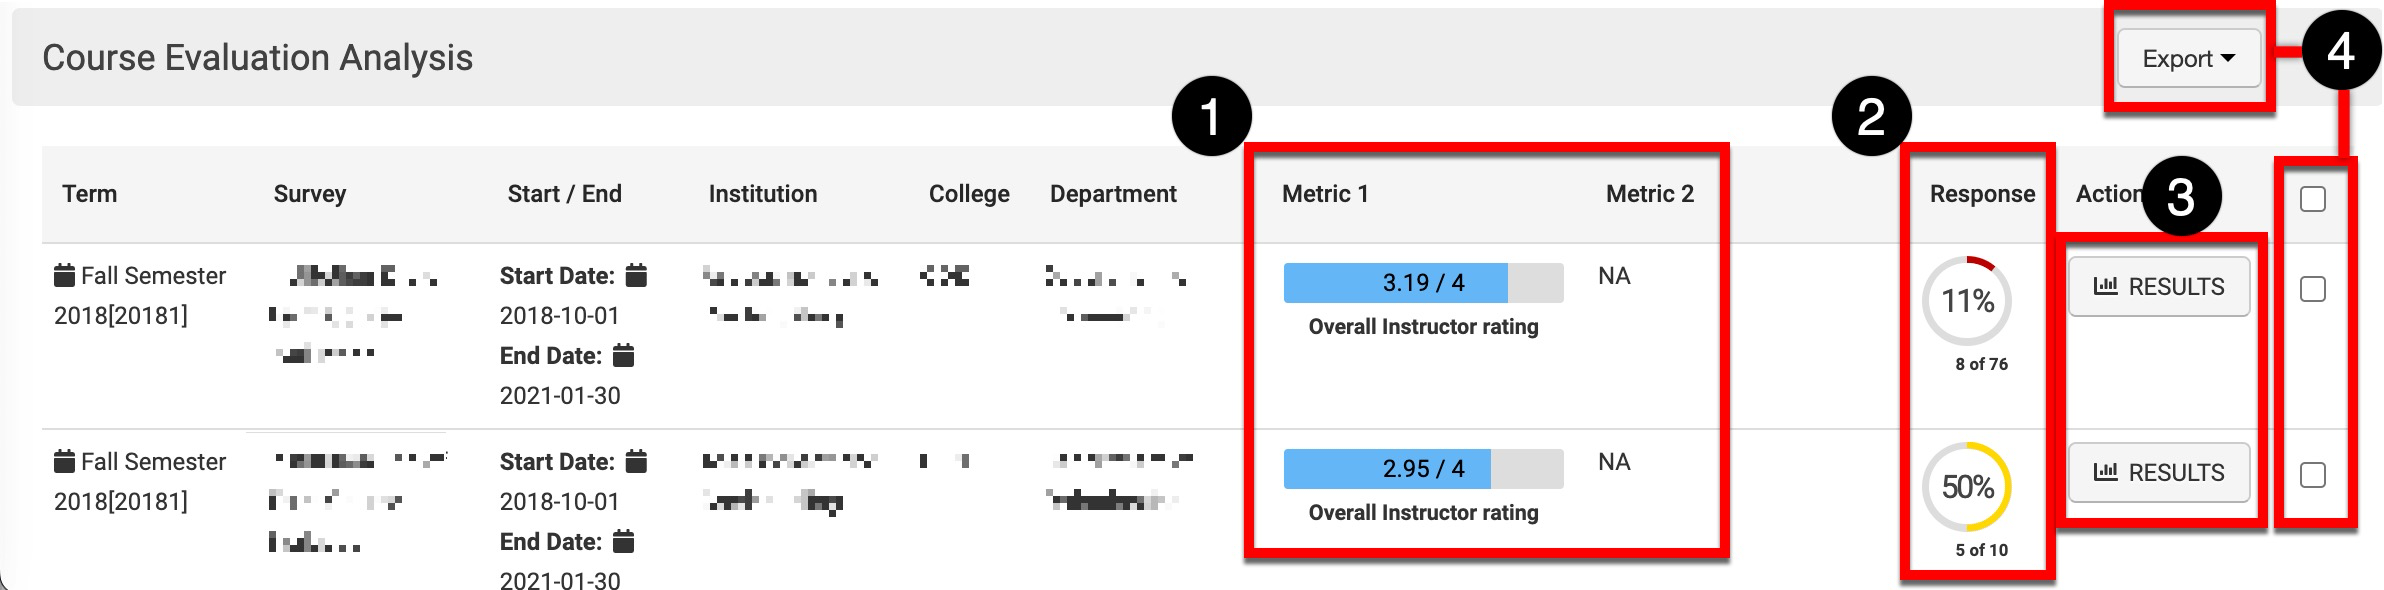This screenshot has height=590, width=2384.
Task: Open the Export dropdown menu
Action: coord(2188,59)
